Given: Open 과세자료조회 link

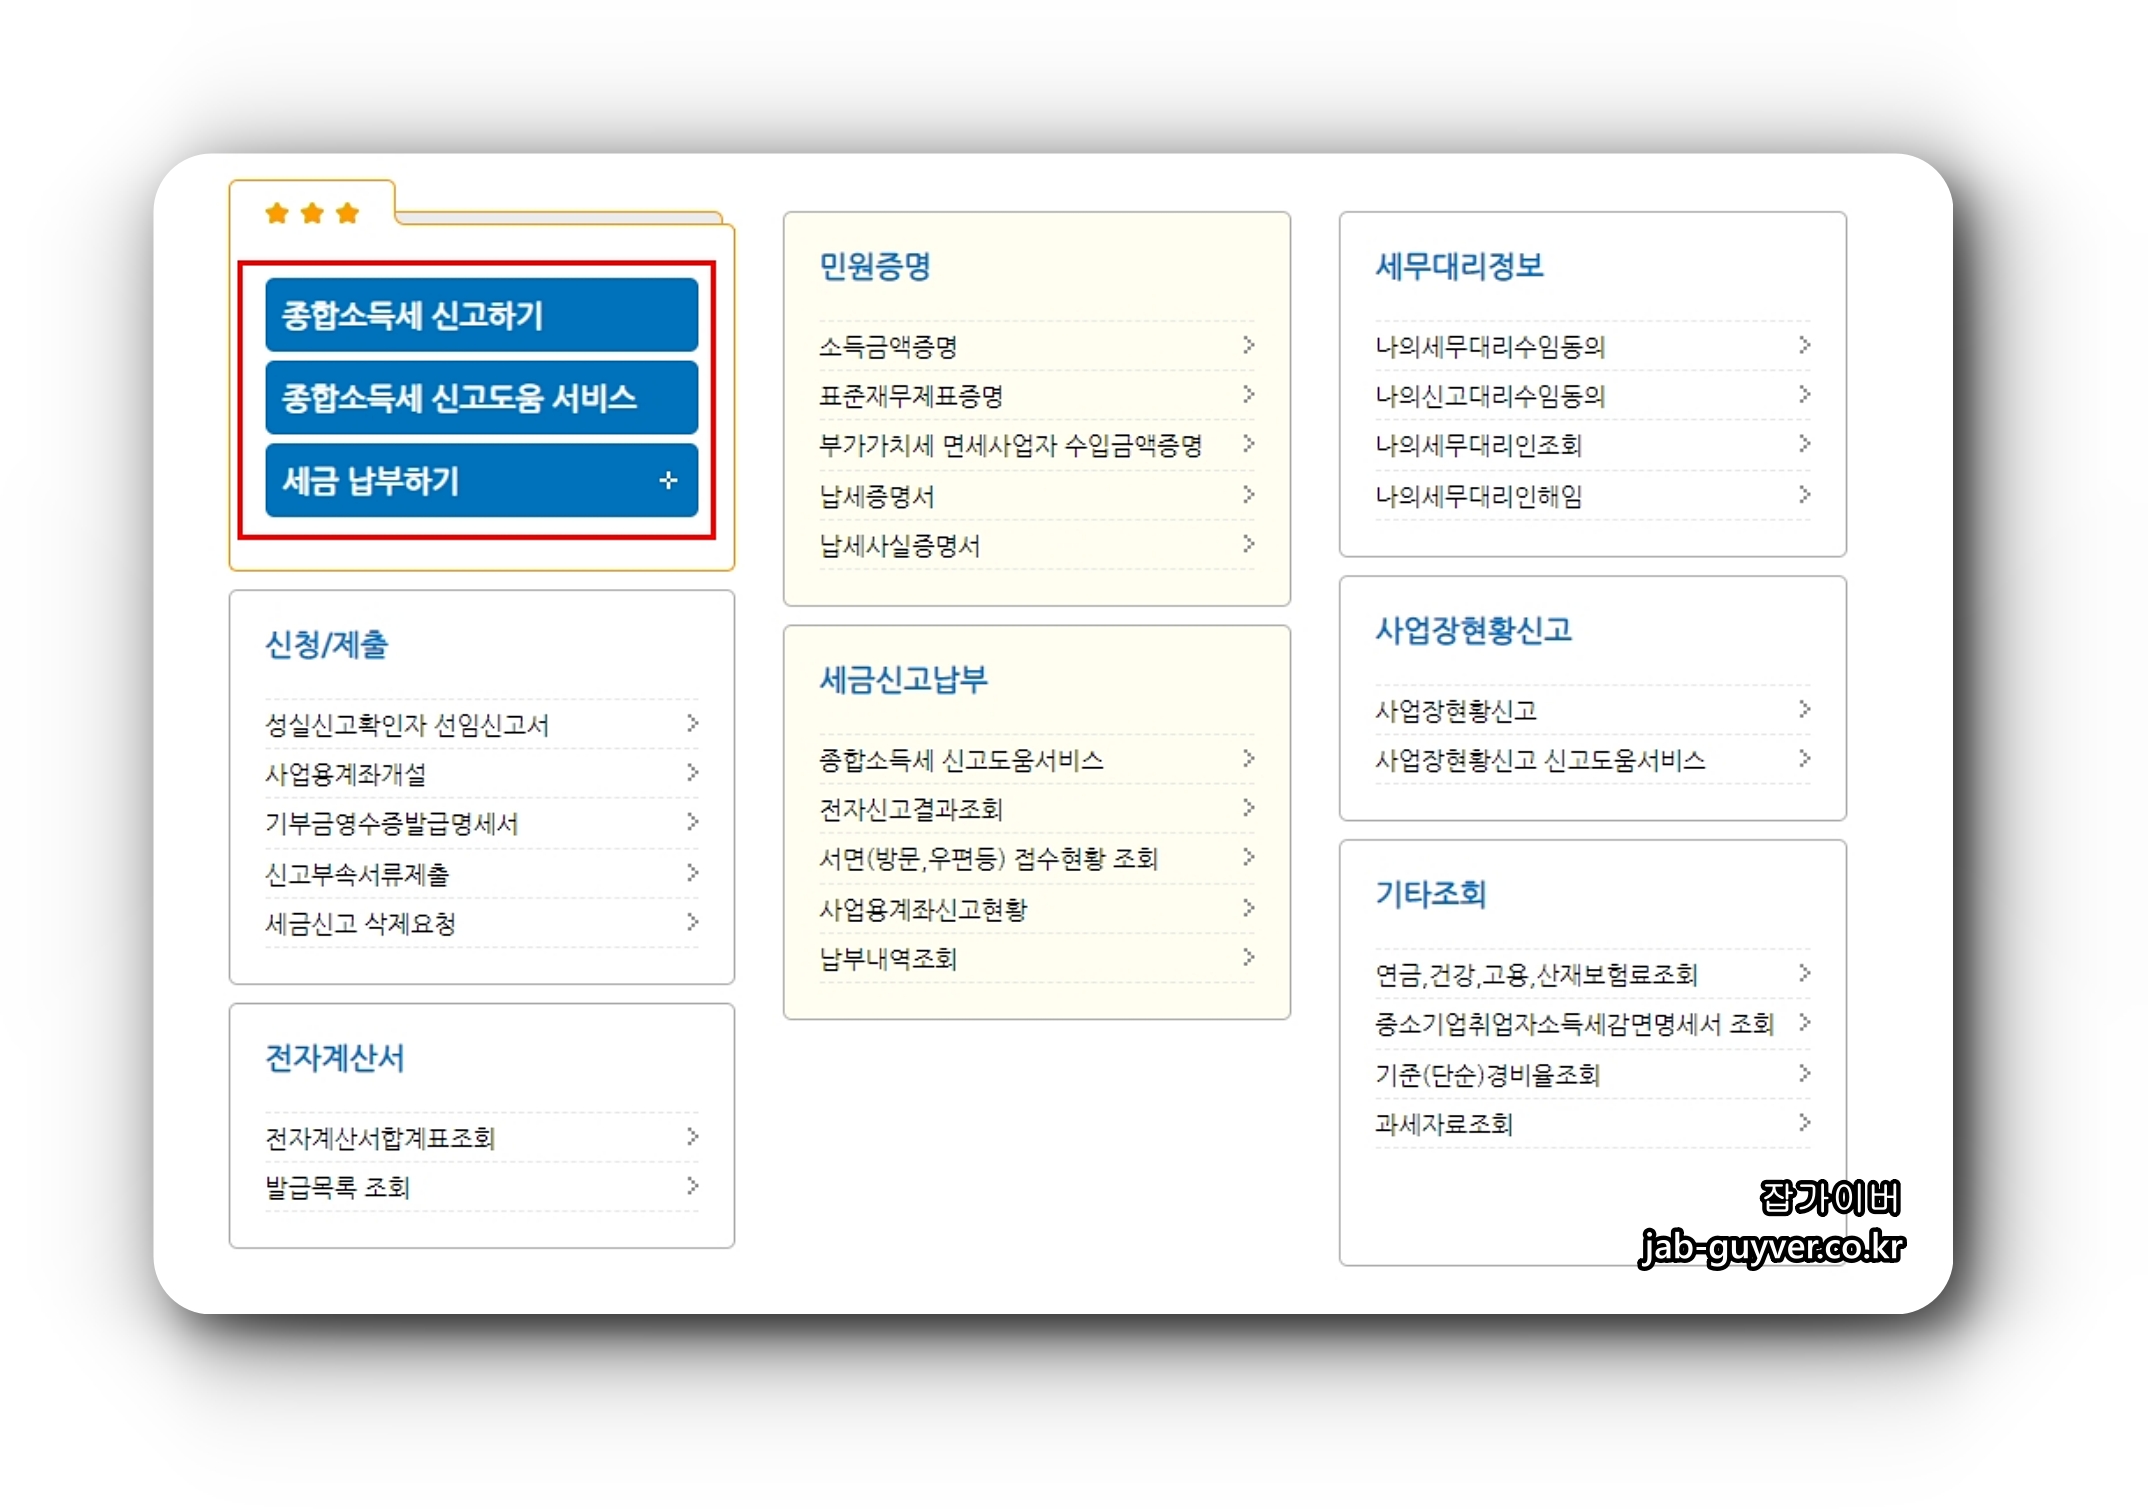Looking at the screenshot, I should (1443, 1124).
